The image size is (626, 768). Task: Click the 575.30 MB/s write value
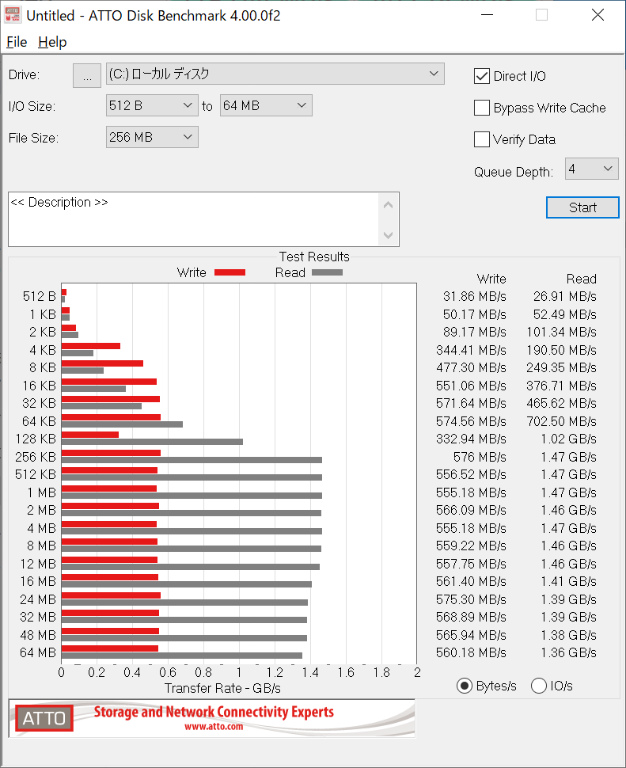coord(471,600)
